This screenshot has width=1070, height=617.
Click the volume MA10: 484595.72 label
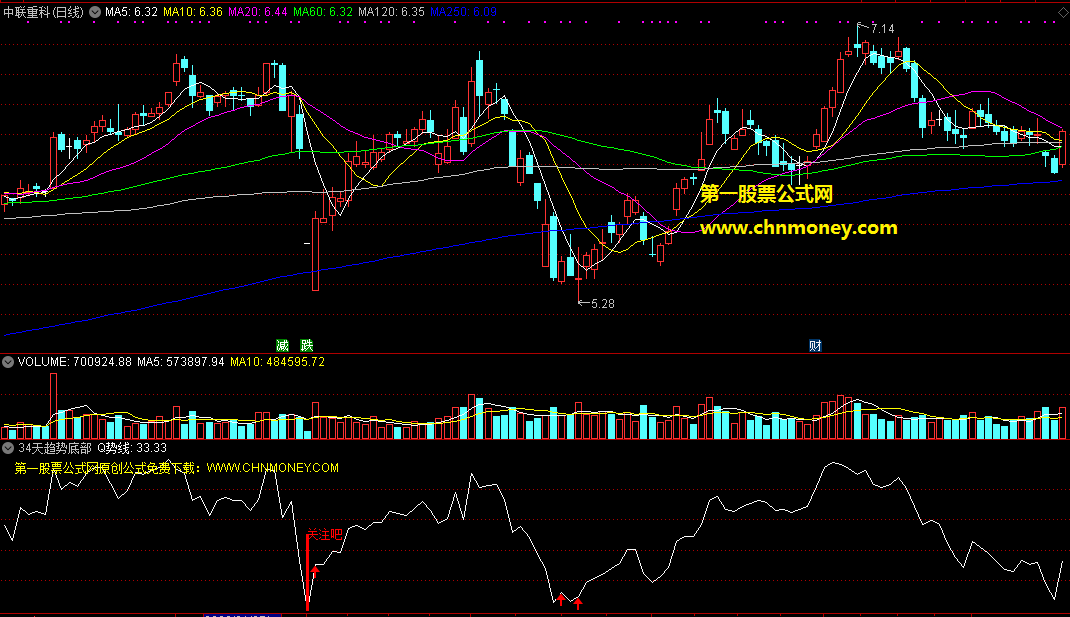pyautogui.click(x=277, y=362)
